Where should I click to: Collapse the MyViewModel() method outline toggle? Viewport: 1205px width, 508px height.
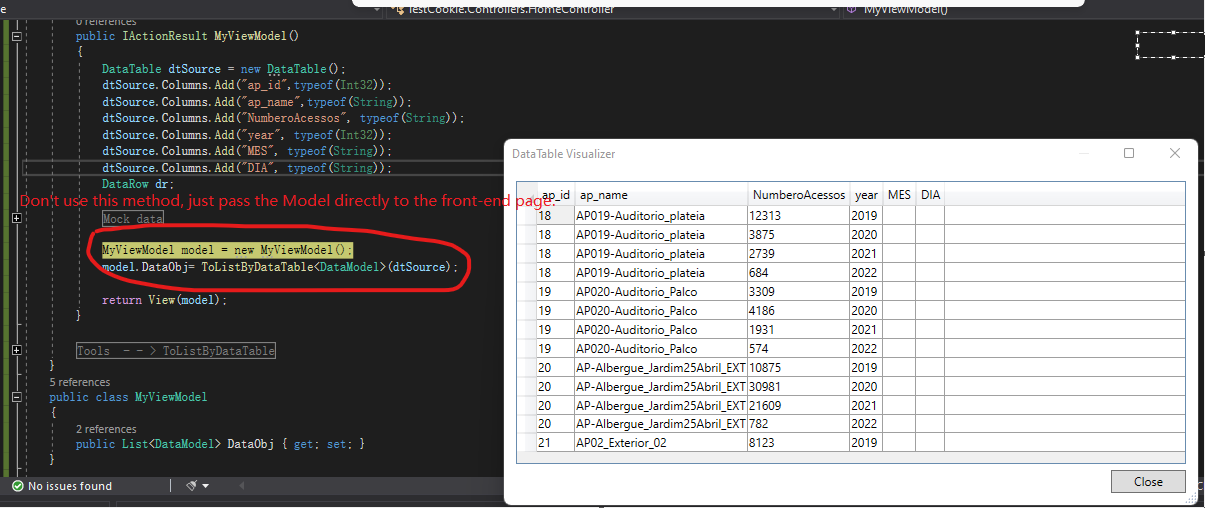click(x=16, y=36)
